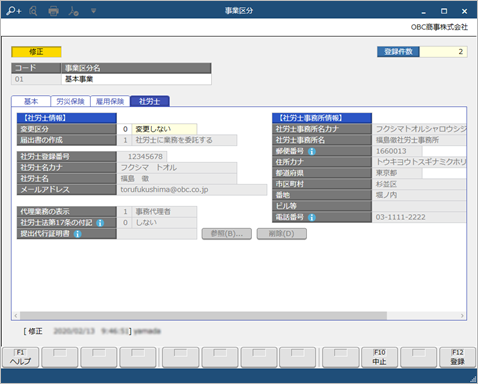The image size is (478, 384).
Task: Click the 市区町村 field 杉並区
Action: tap(419, 184)
